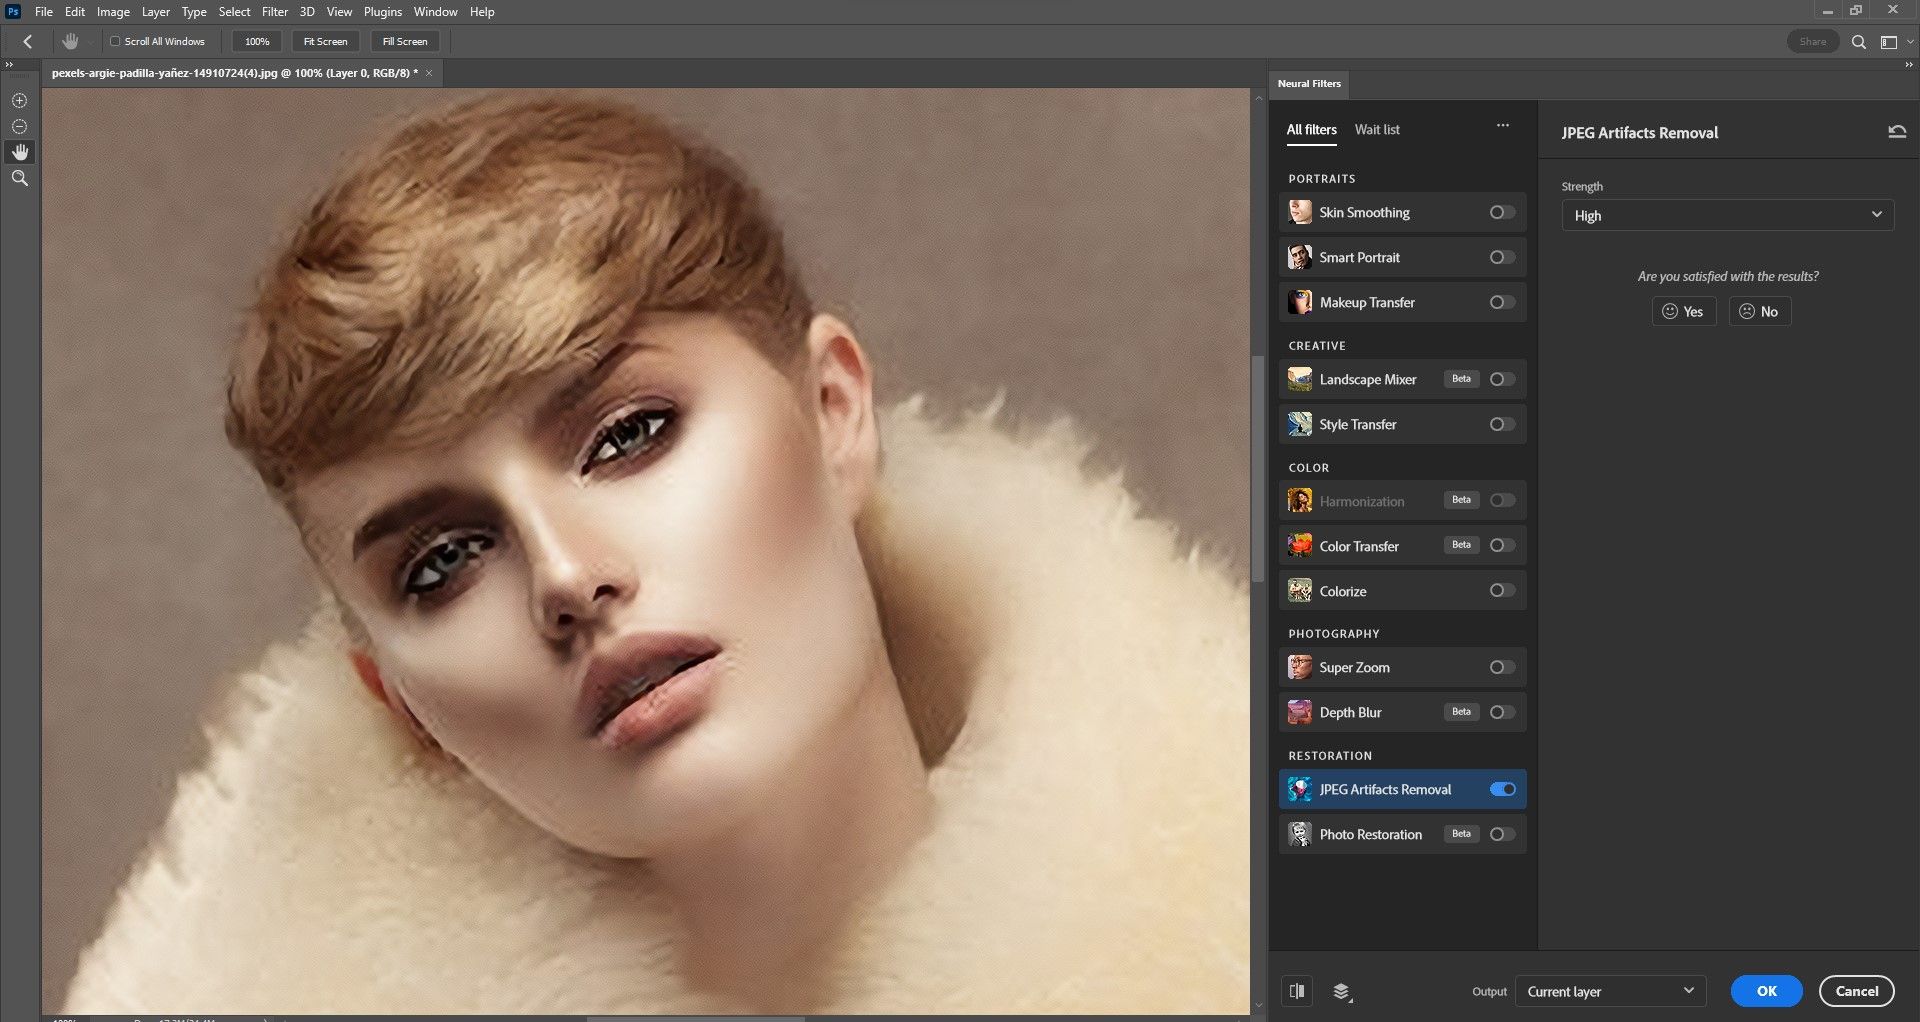Turn on the Colorize filter toggle

(1501, 591)
